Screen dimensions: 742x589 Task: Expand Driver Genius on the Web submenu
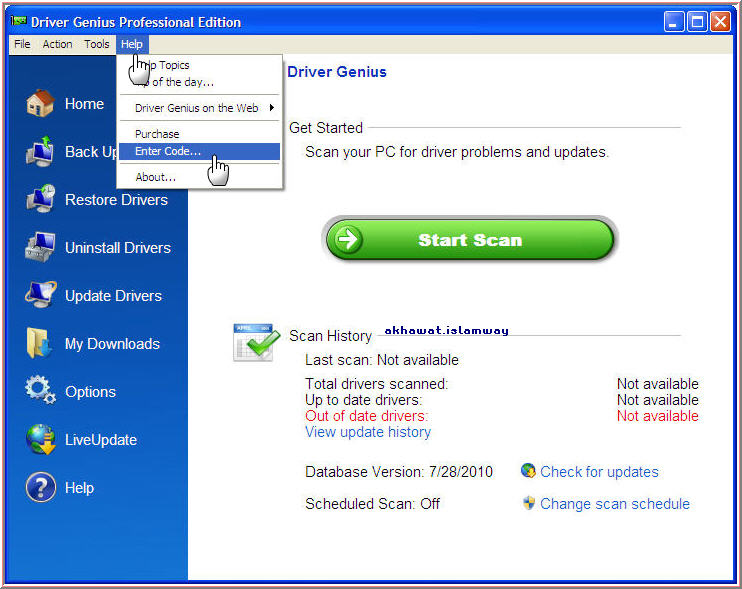tap(200, 108)
